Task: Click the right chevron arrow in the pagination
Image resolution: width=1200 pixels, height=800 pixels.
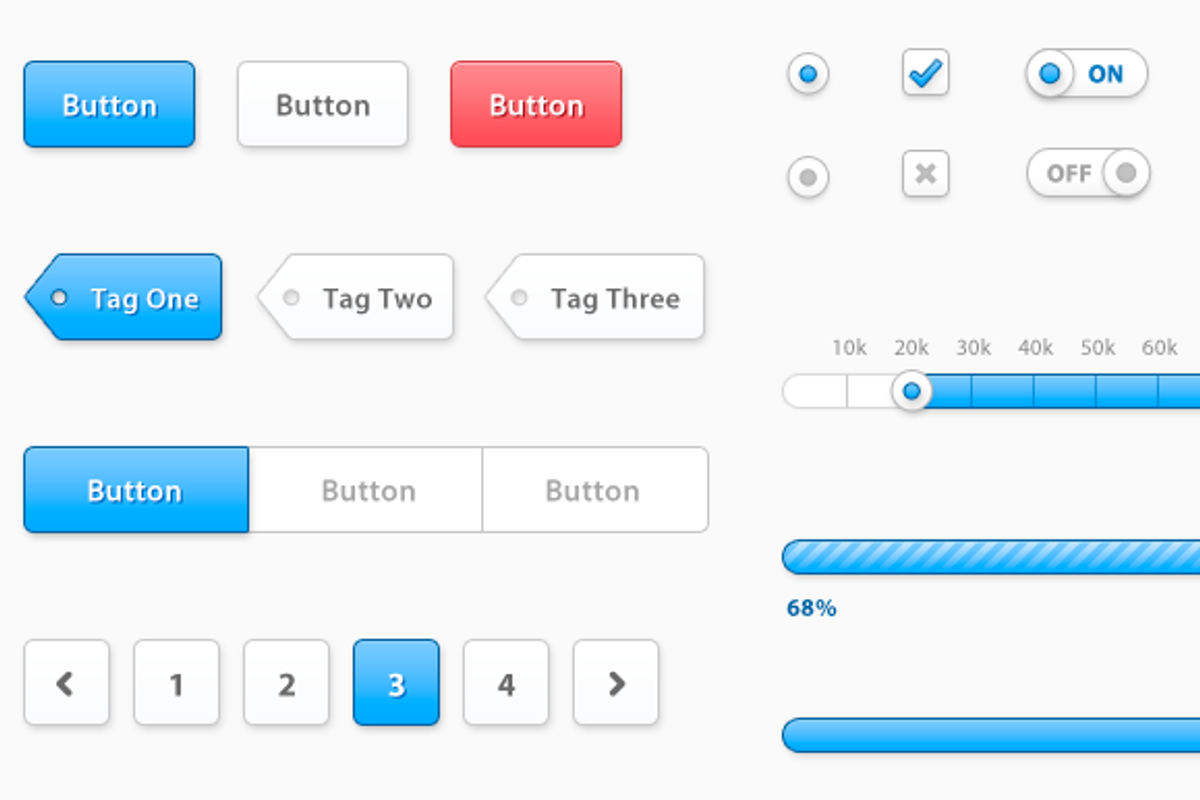Action: coord(616,683)
